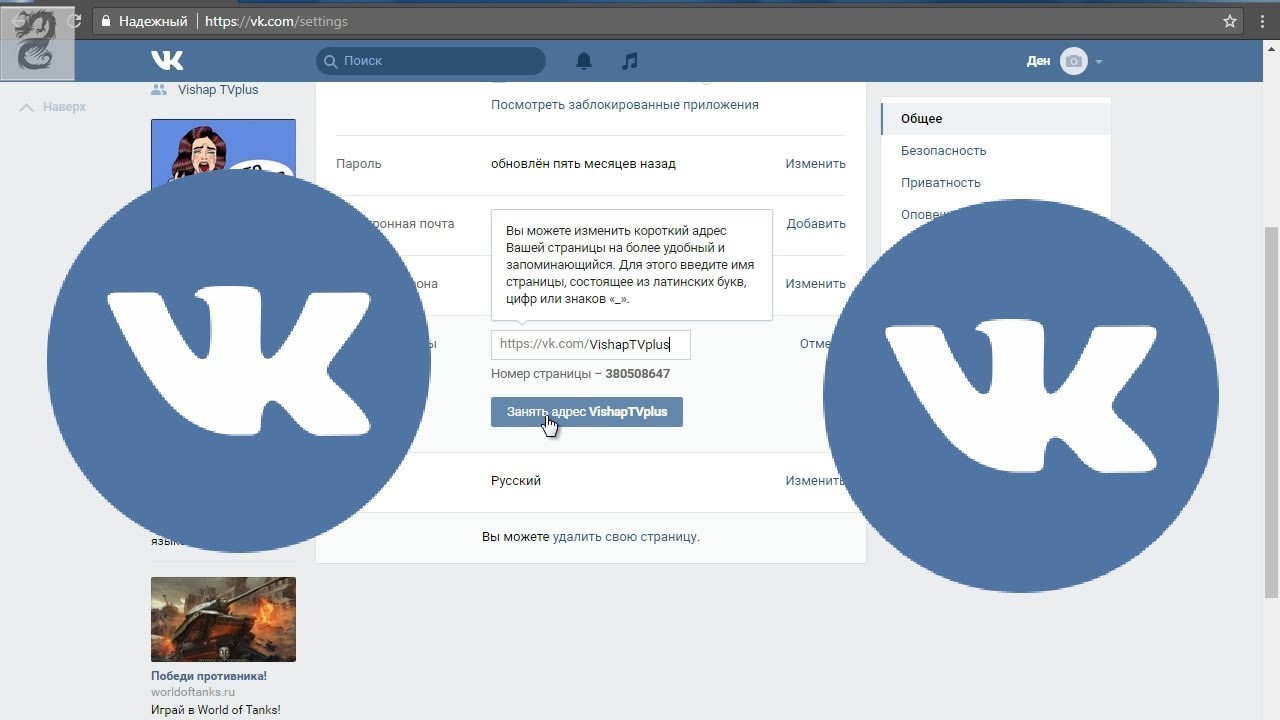Click the VK logo in the header
Image resolution: width=1280 pixels, height=720 pixels.
pos(167,61)
